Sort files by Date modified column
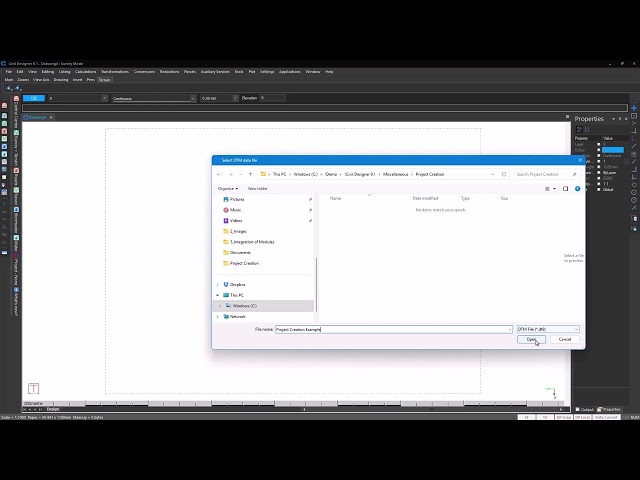 [425, 198]
